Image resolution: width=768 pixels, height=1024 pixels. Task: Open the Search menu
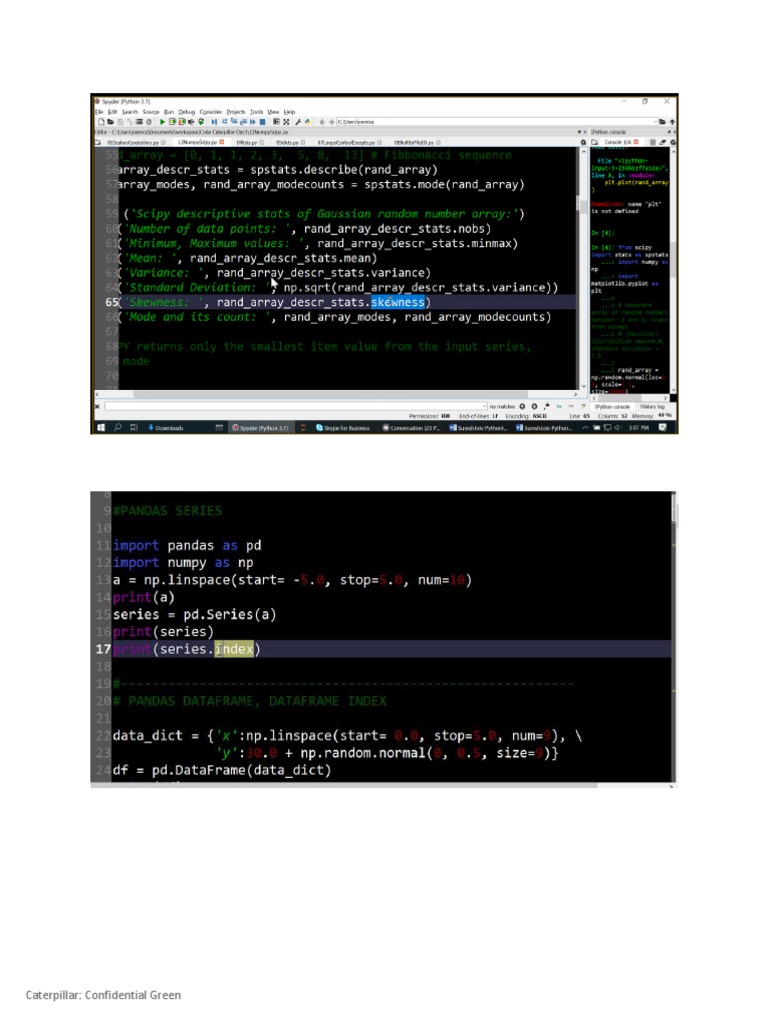[x=130, y=112]
